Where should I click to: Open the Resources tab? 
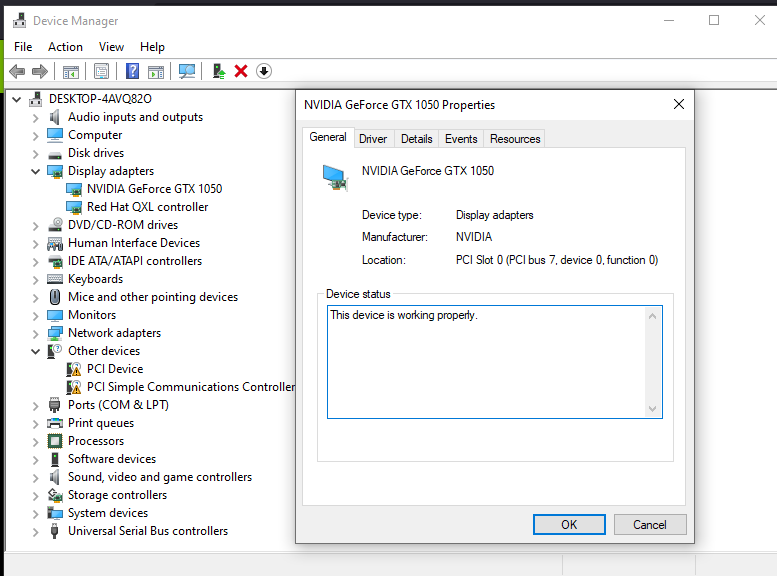515,139
